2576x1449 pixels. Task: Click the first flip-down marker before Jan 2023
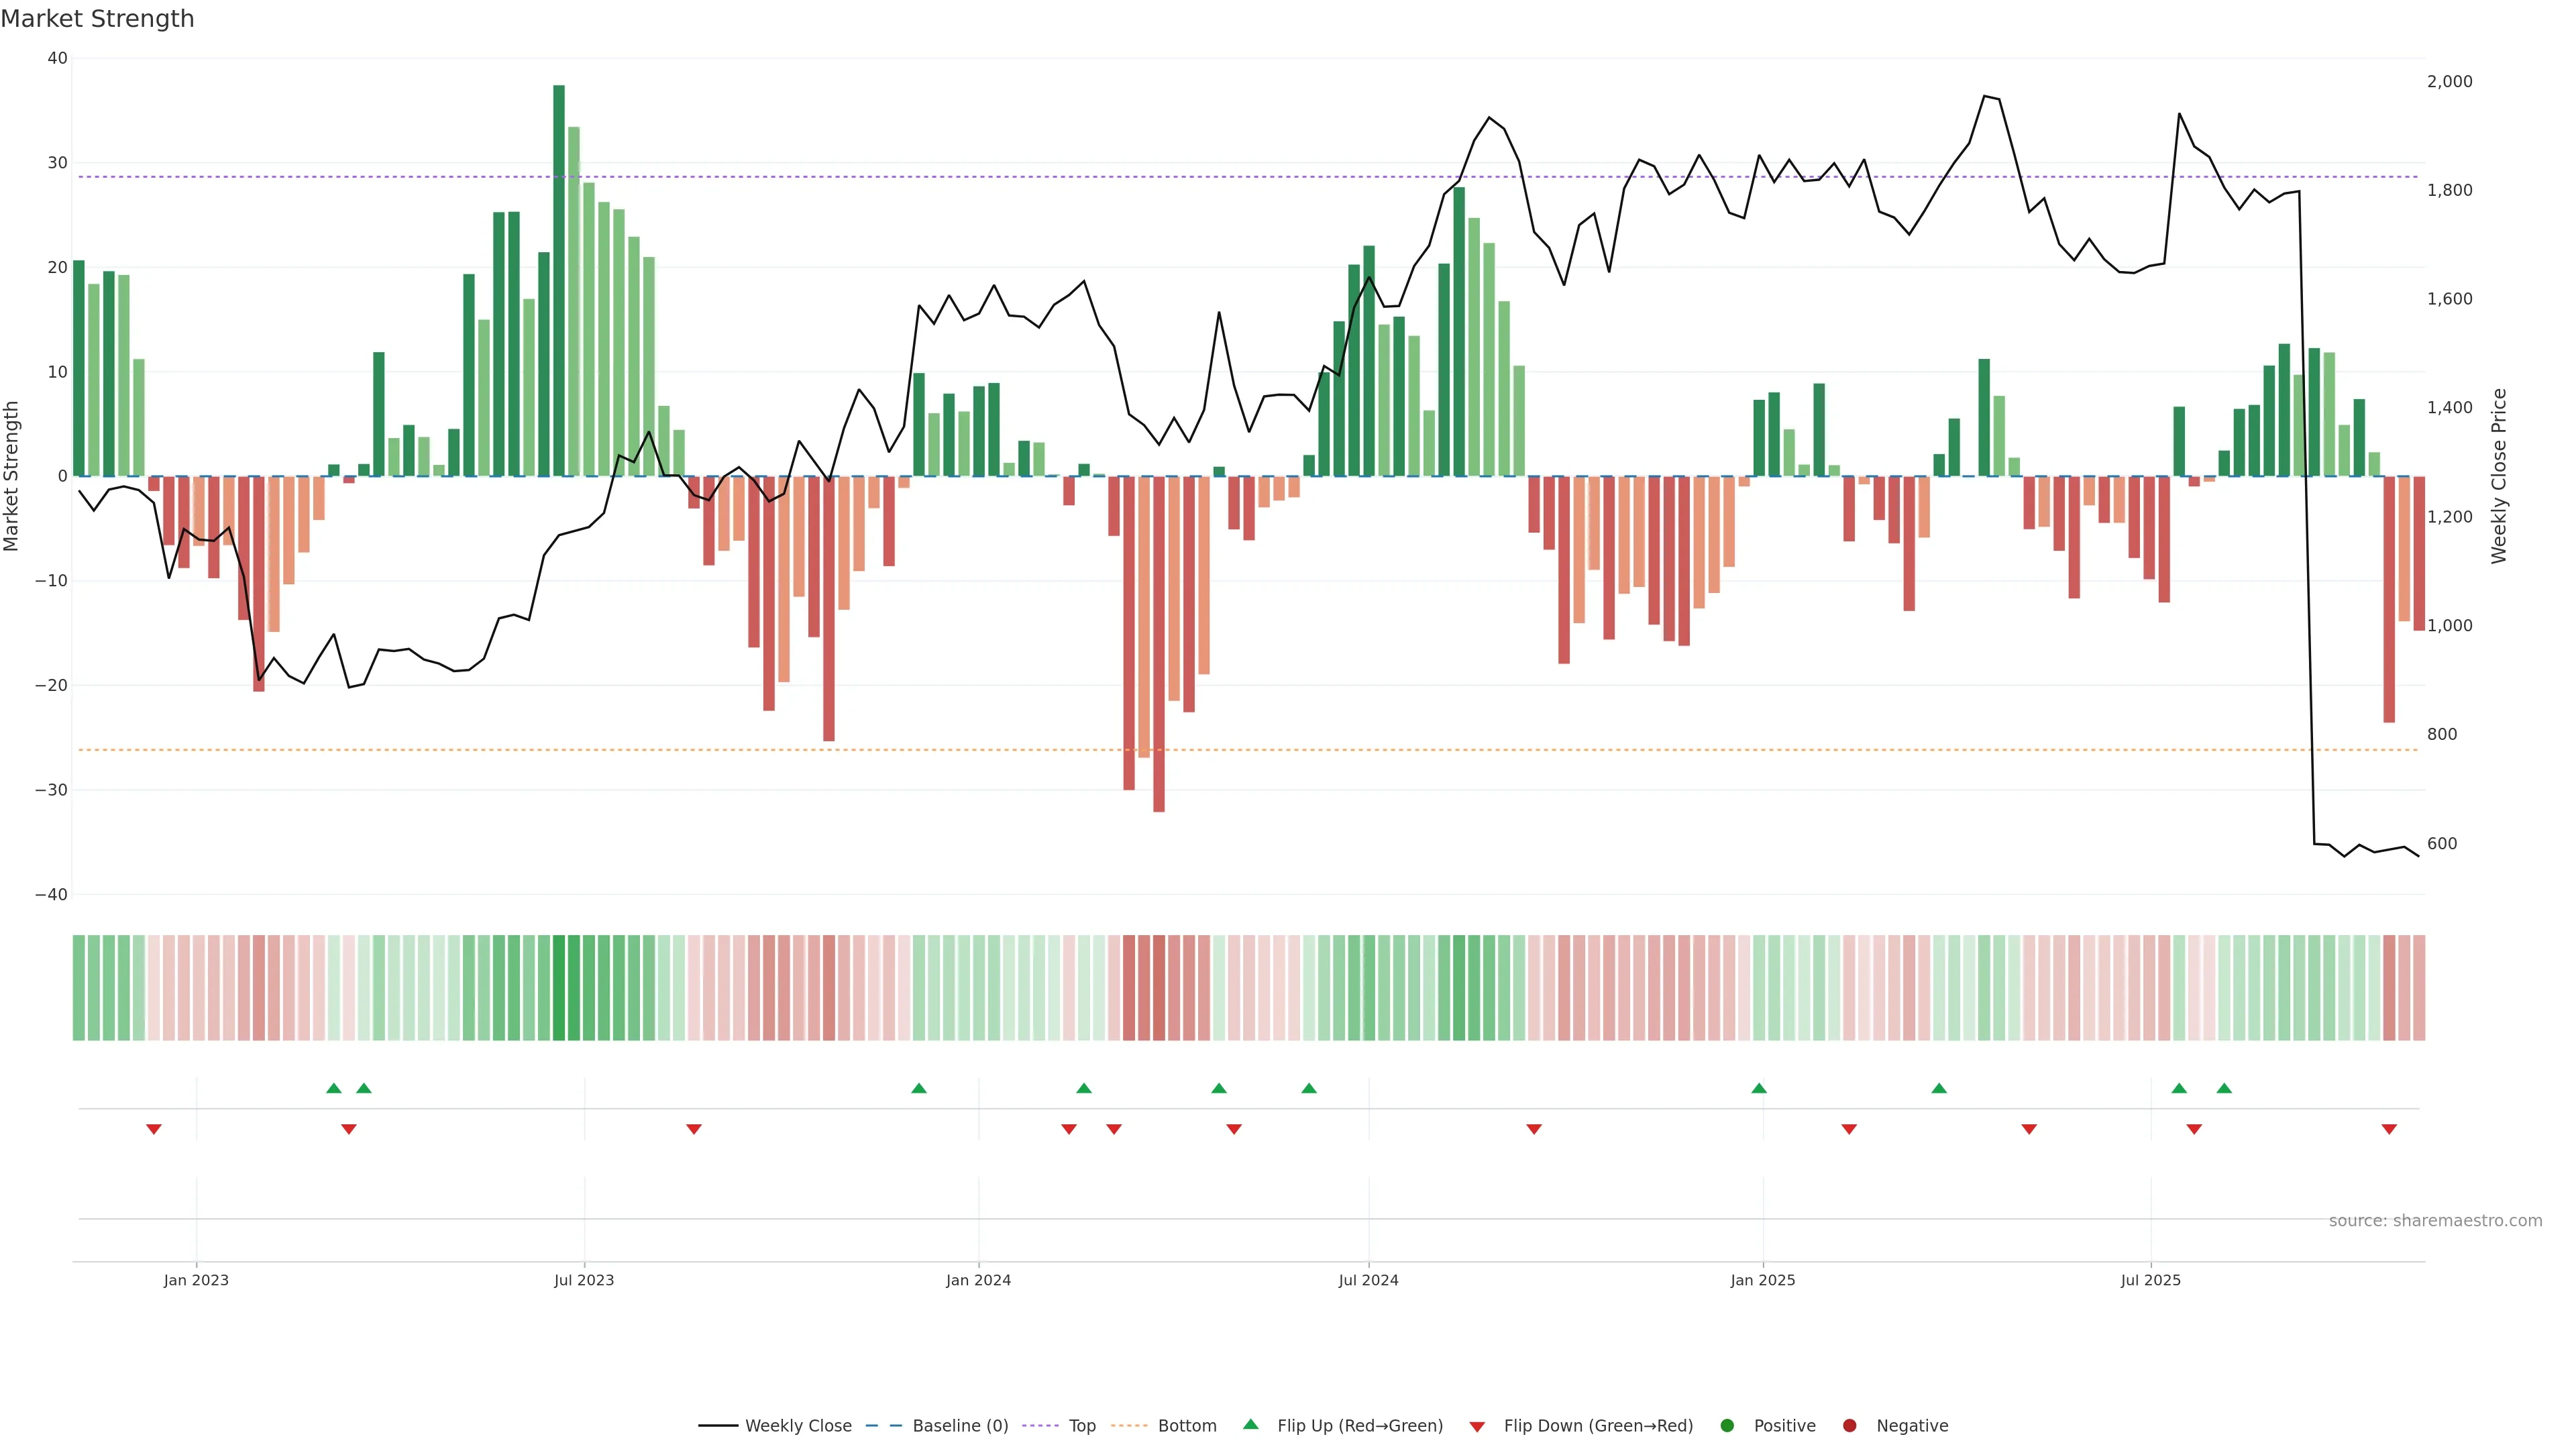point(154,1129)
